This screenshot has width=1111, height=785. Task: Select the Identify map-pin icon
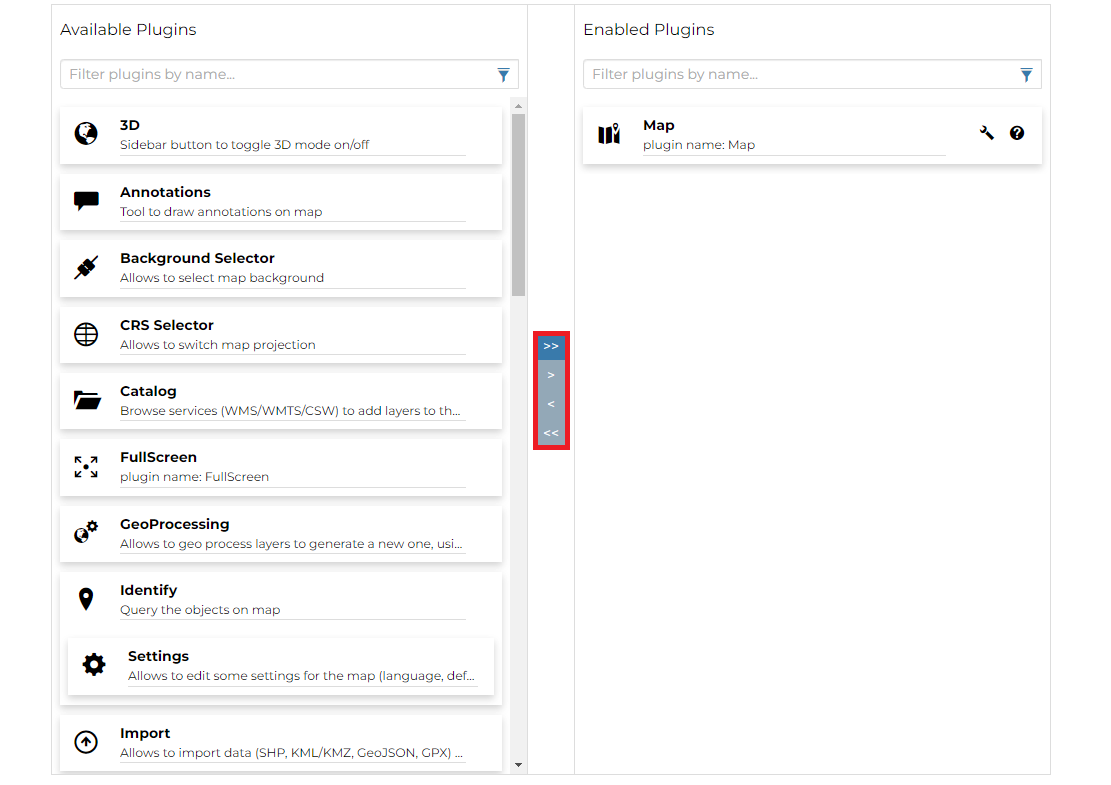[x=86, y=597]
